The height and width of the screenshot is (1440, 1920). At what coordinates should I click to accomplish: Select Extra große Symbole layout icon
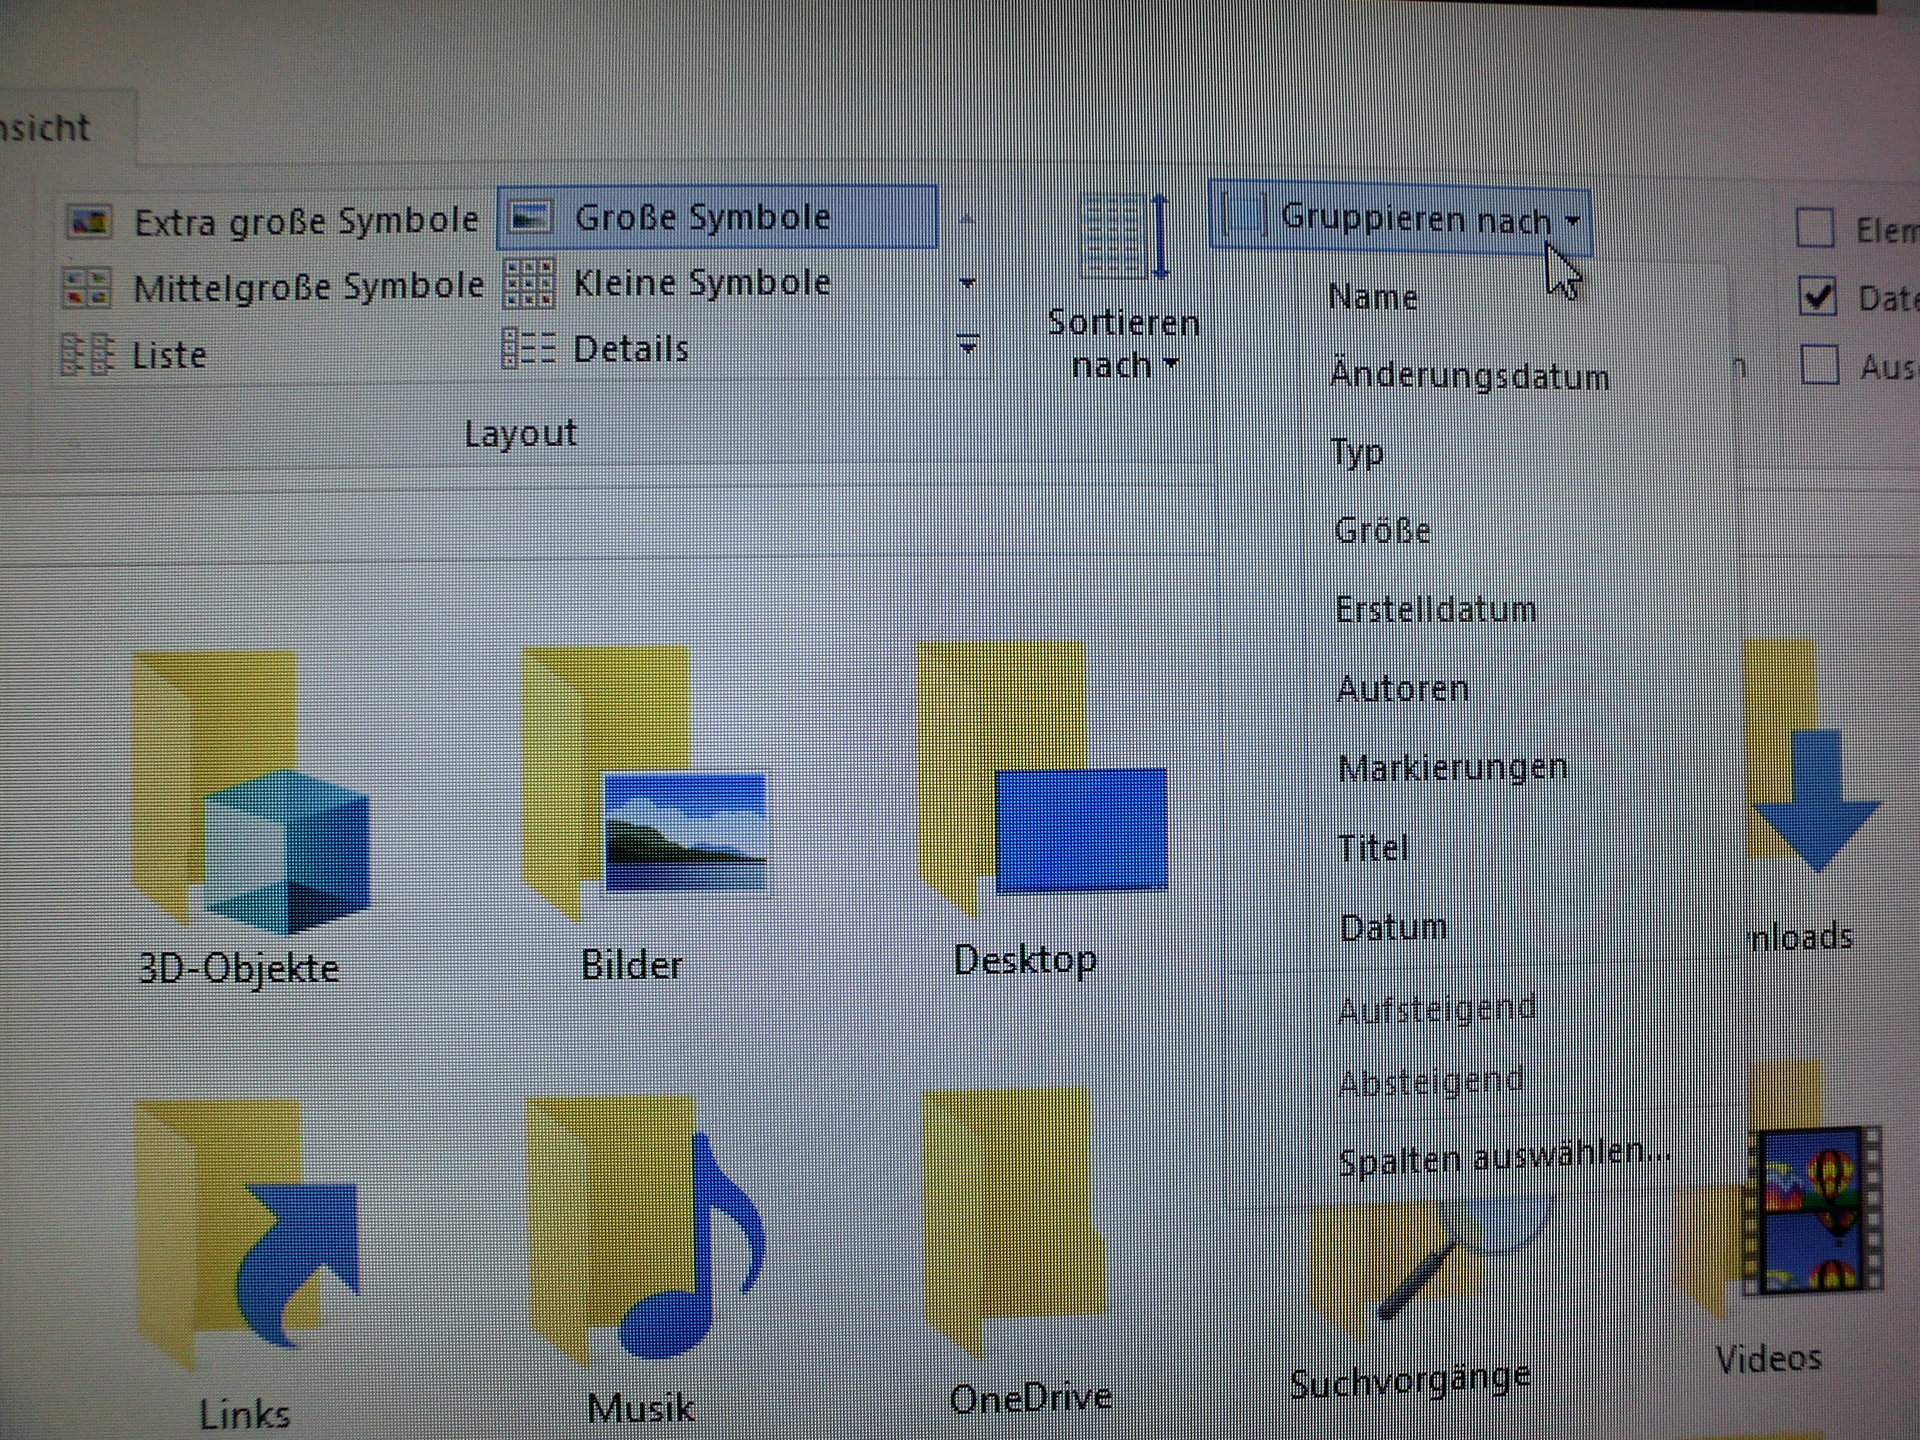tap(89, 222)
